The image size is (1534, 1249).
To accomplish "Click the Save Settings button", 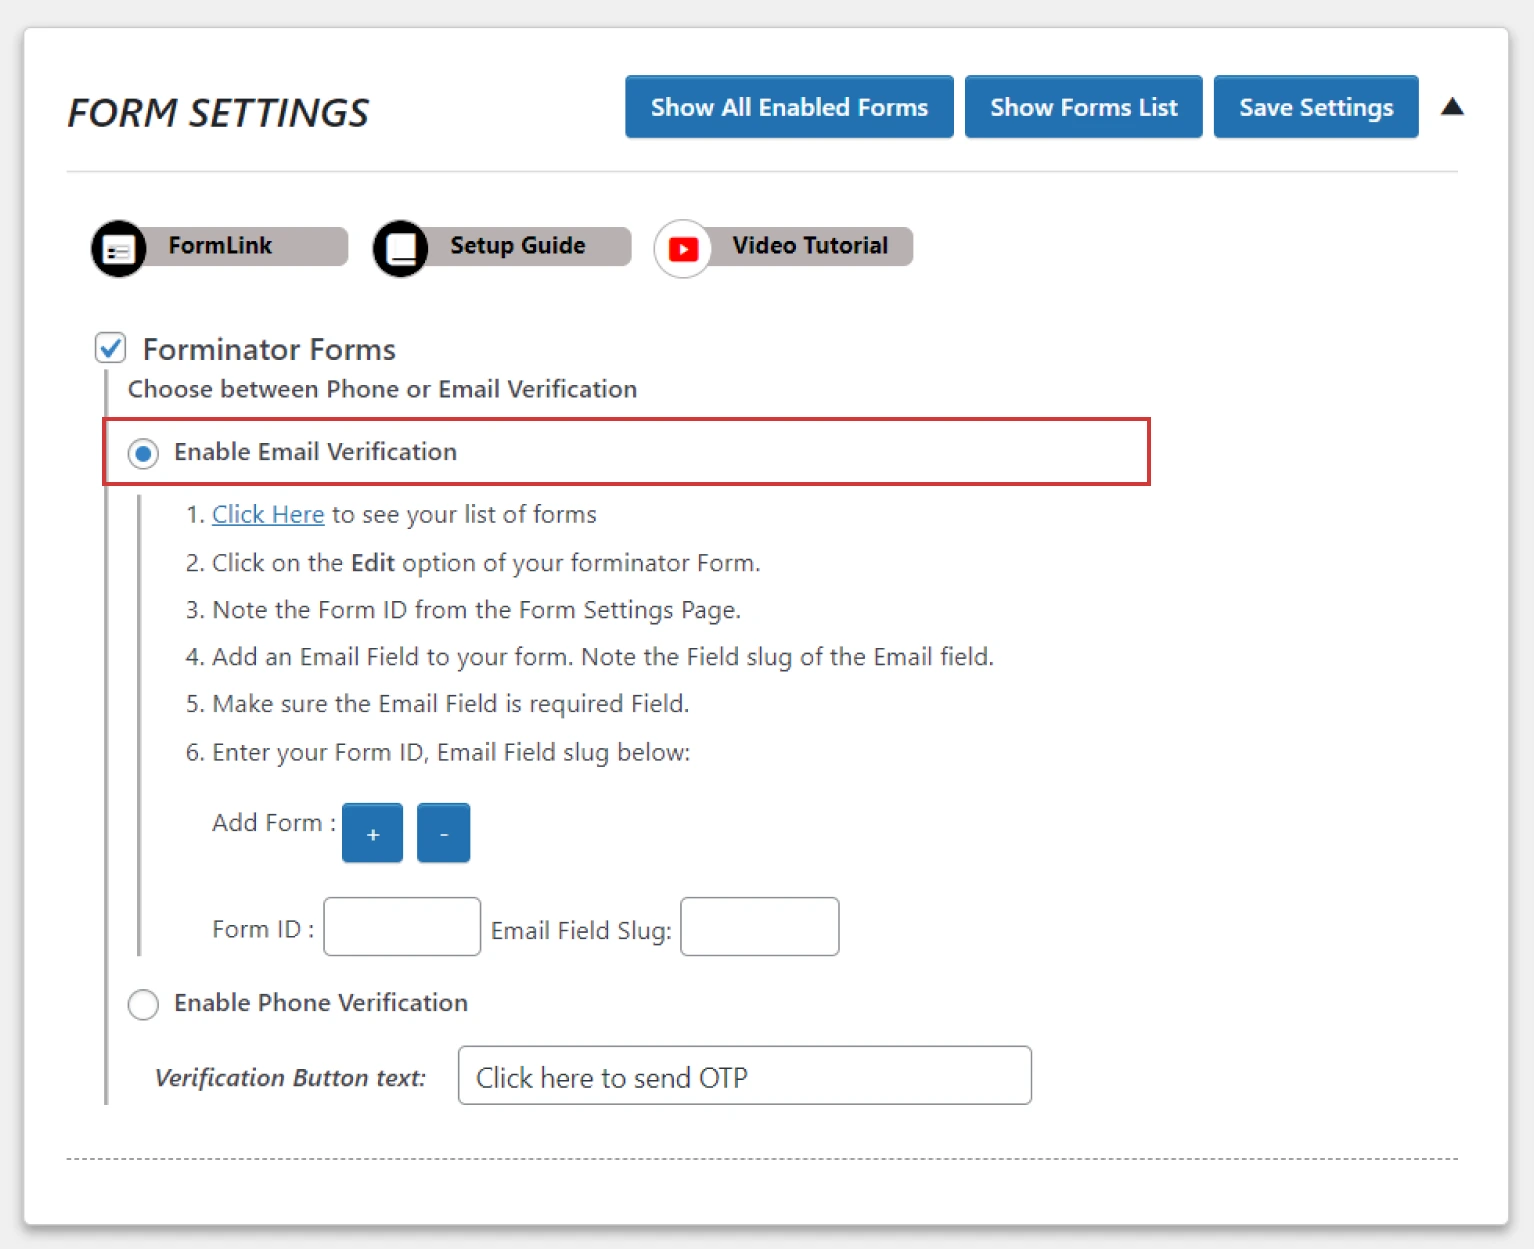I will click(x=1316, y=107).
